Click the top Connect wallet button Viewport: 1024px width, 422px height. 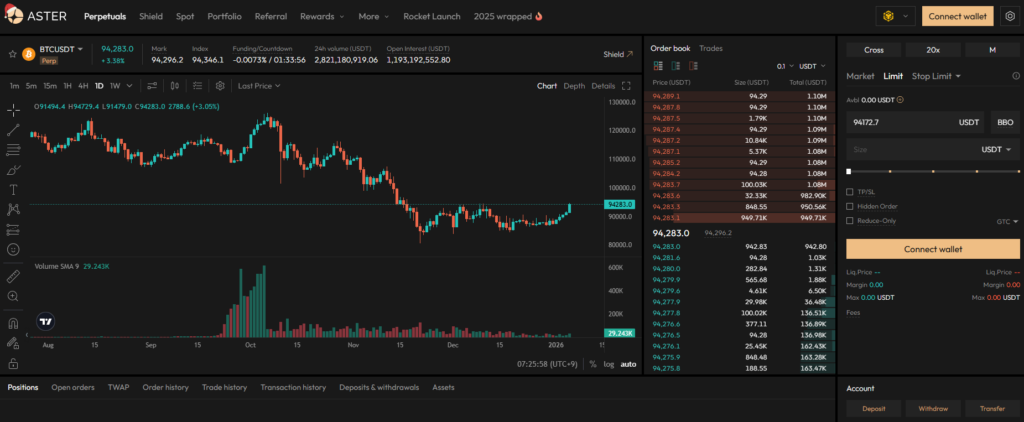(x=958, y=16)
